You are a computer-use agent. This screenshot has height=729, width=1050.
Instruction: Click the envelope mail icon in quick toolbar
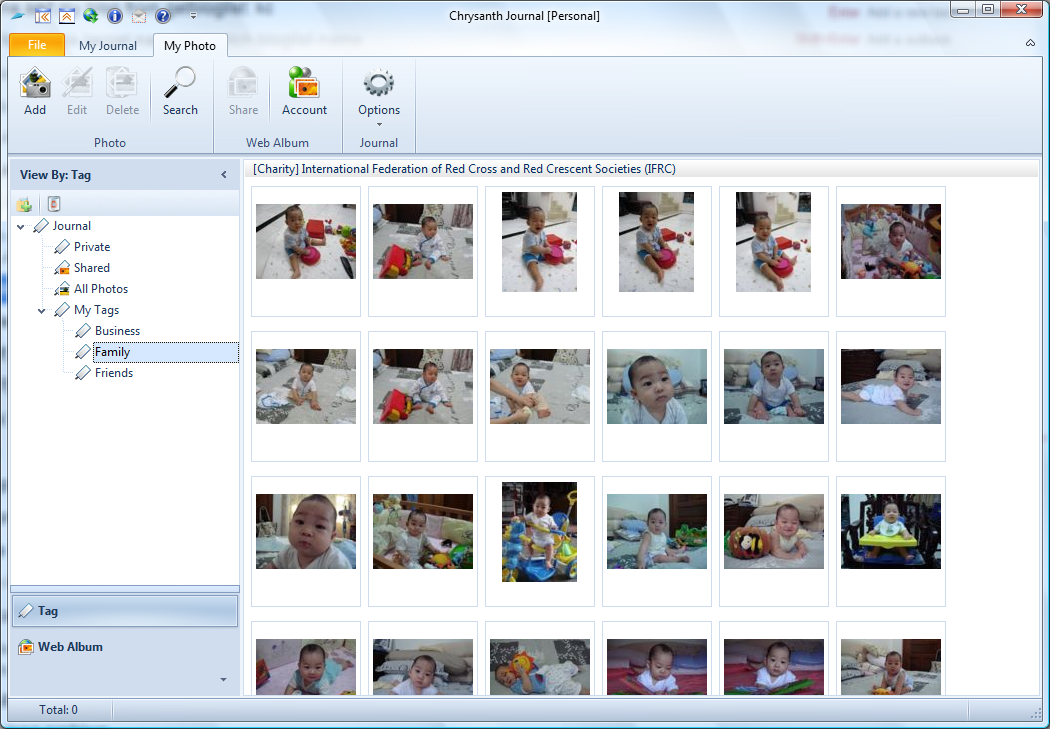138,16
